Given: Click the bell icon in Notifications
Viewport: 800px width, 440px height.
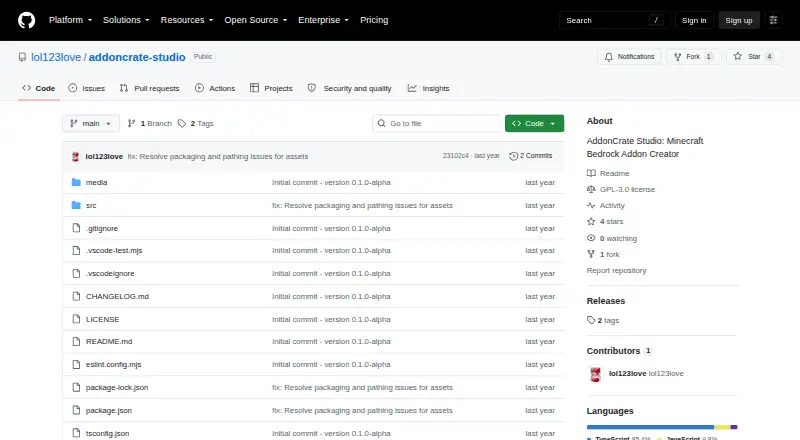Looking at the screenshot, I should 609,57.
